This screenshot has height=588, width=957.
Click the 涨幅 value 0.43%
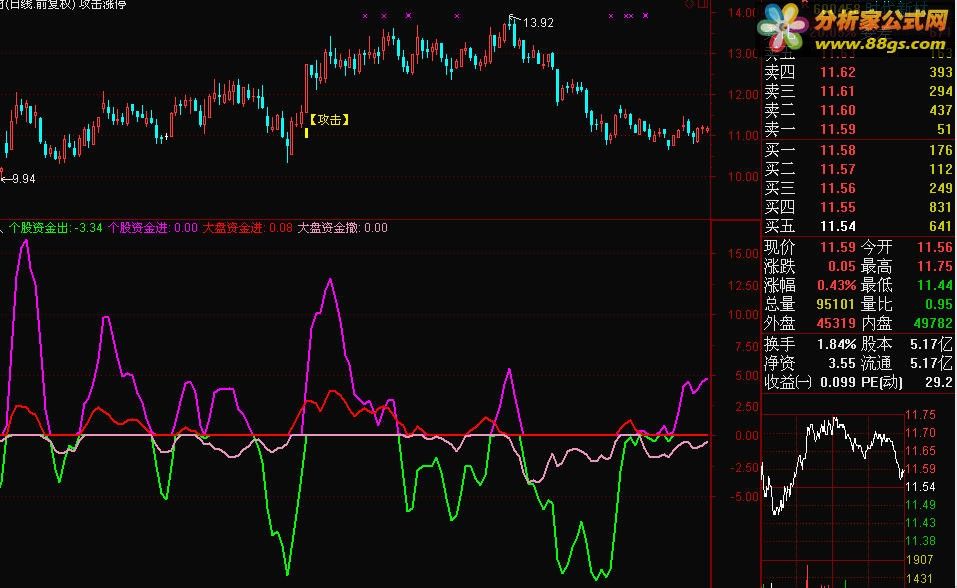[x=837, y=285]
